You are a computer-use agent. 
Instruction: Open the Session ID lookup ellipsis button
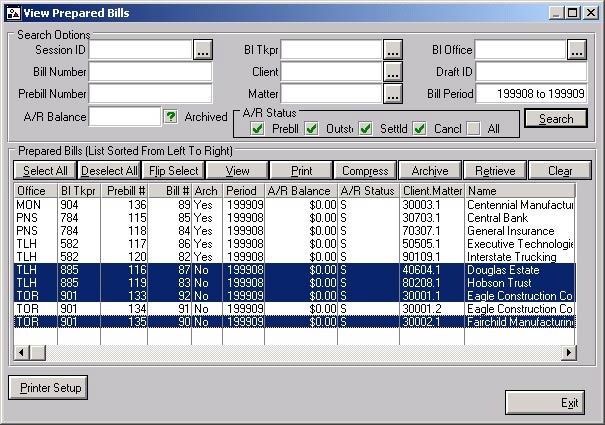(203, 50)
